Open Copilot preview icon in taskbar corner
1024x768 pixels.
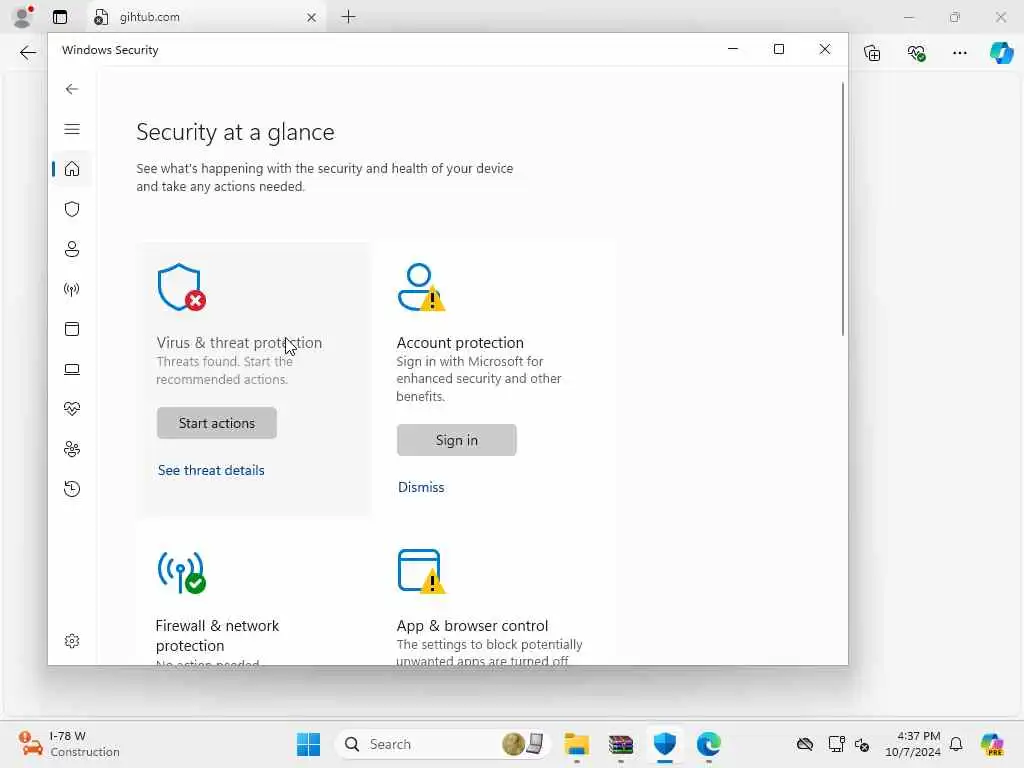pos(992,744)
